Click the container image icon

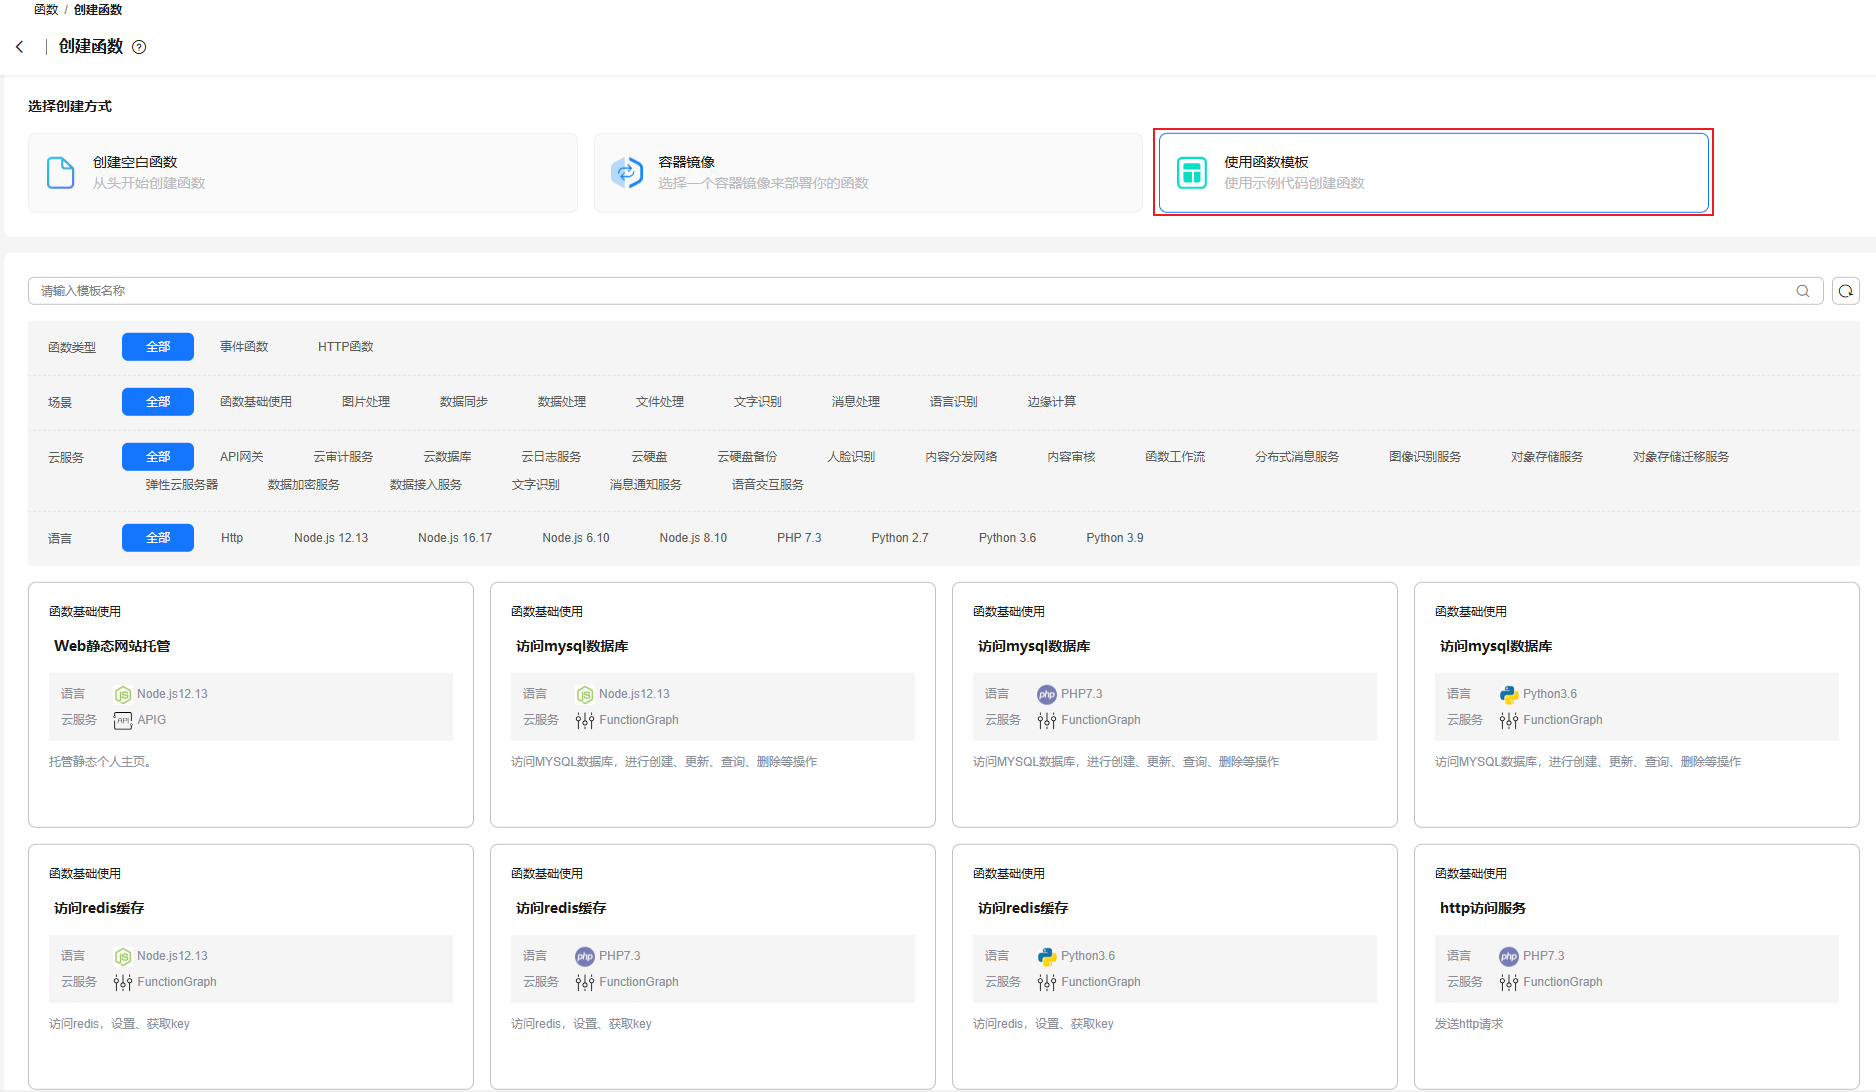(627, 173)
